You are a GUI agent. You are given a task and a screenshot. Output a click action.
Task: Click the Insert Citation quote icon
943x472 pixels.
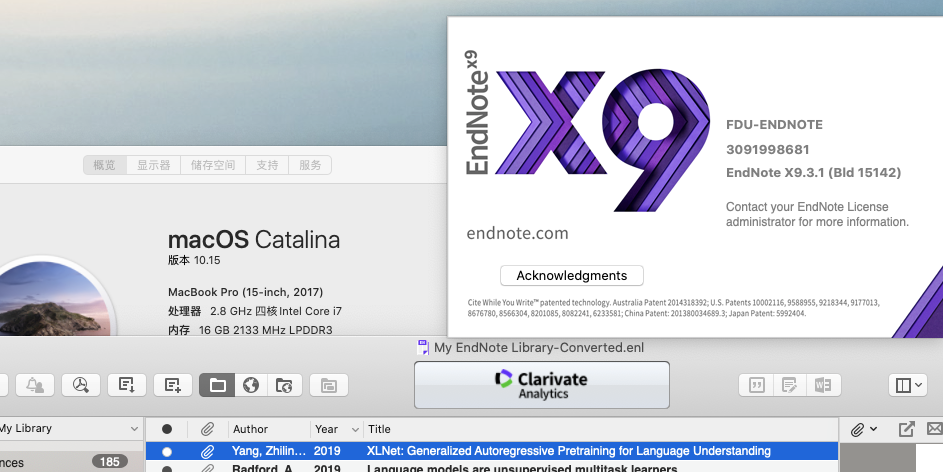757,385
